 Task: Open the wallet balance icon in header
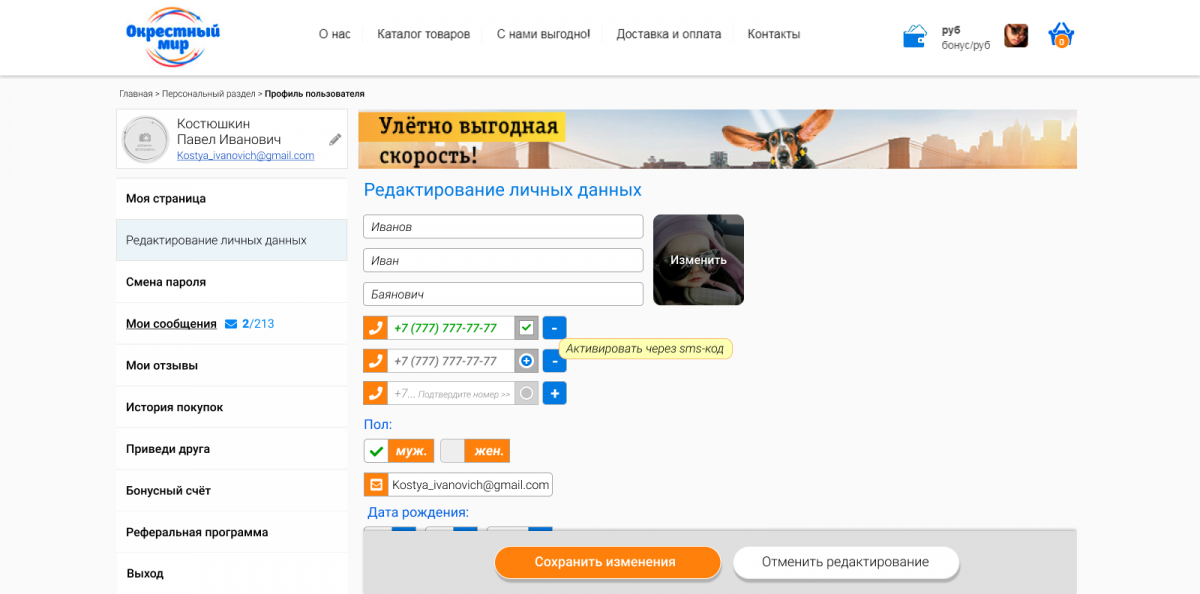(x=914, y=37)
